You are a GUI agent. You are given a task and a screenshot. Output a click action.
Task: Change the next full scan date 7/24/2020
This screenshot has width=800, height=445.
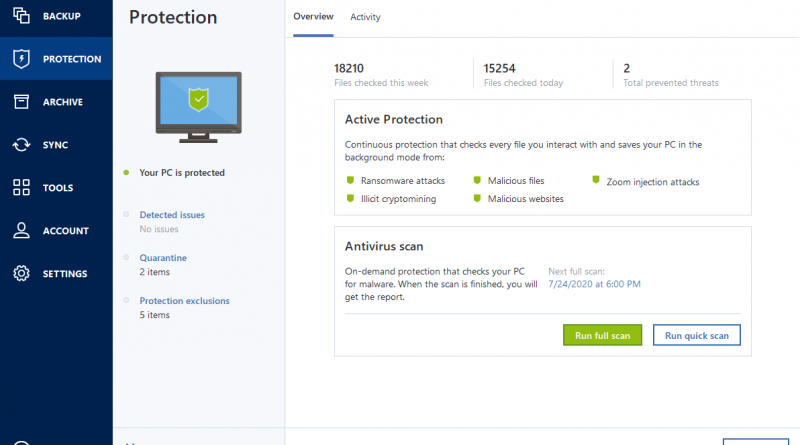click(x=594, y=284)
